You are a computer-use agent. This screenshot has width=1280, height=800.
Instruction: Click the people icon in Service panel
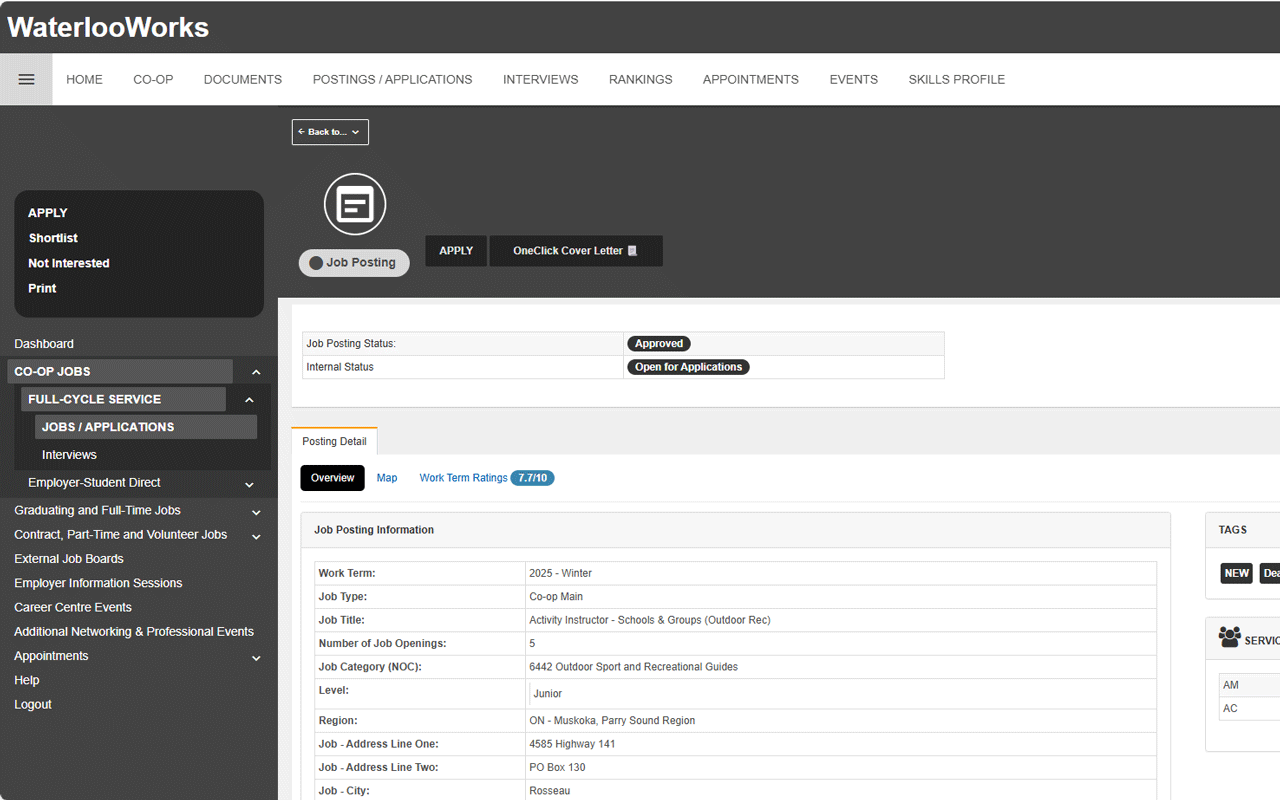(x=1229, y=637)
